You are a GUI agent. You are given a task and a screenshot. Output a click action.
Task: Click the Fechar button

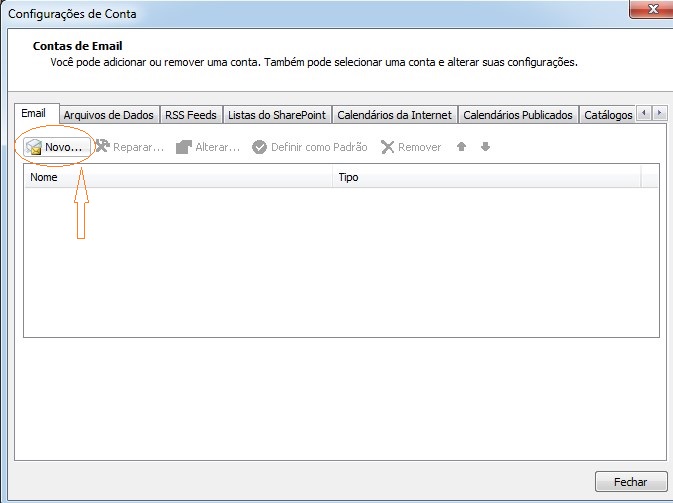coord(631,482)
